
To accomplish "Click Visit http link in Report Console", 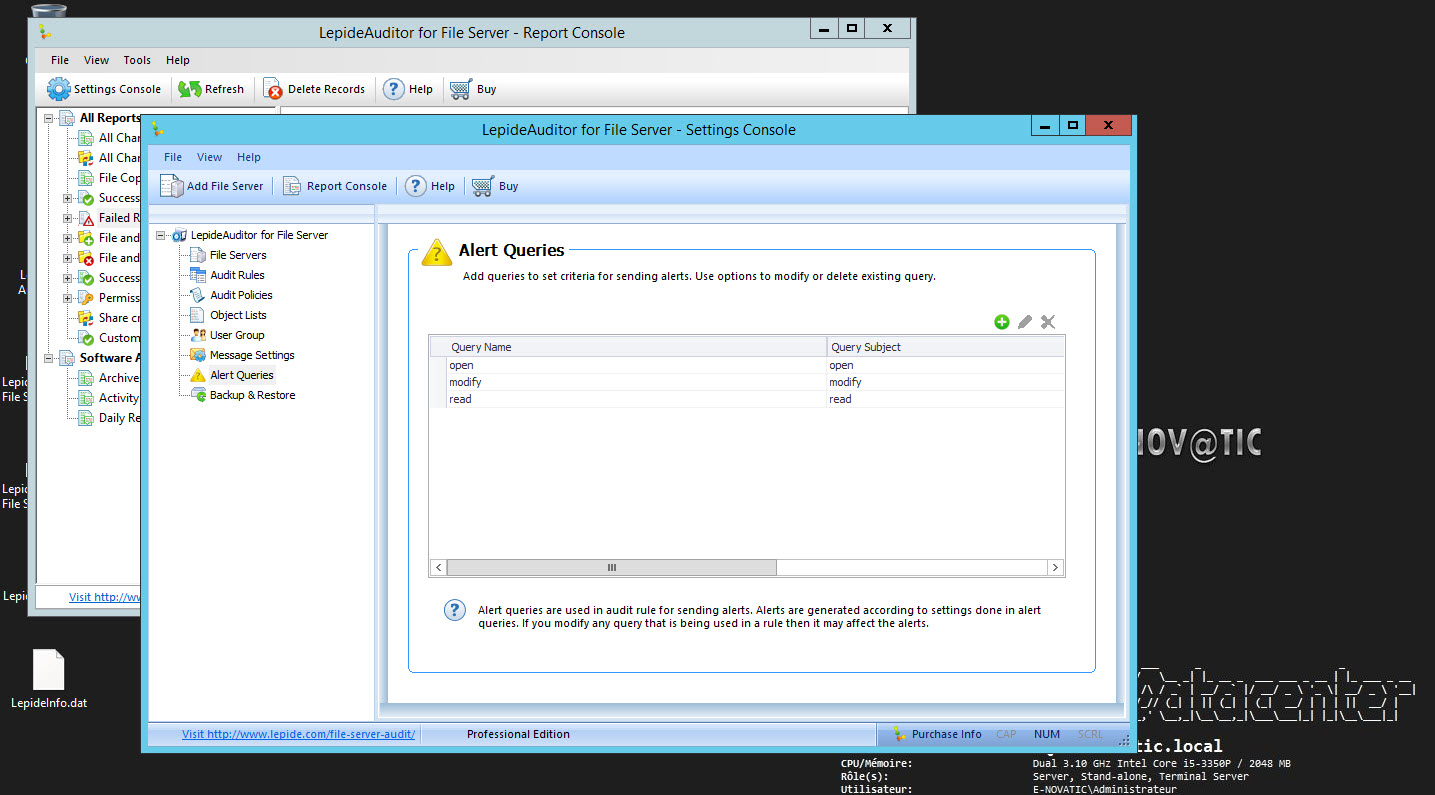I will point(104,597).
